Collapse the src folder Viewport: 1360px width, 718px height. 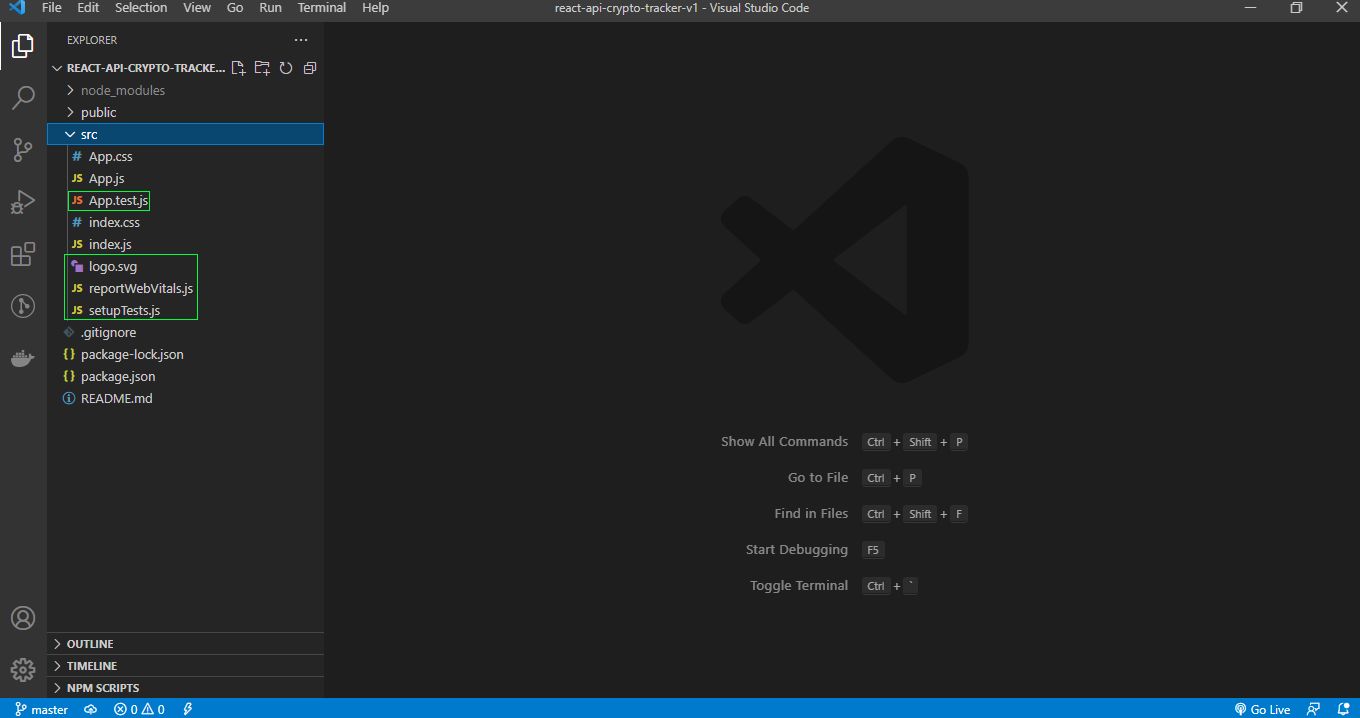[185, 134]
